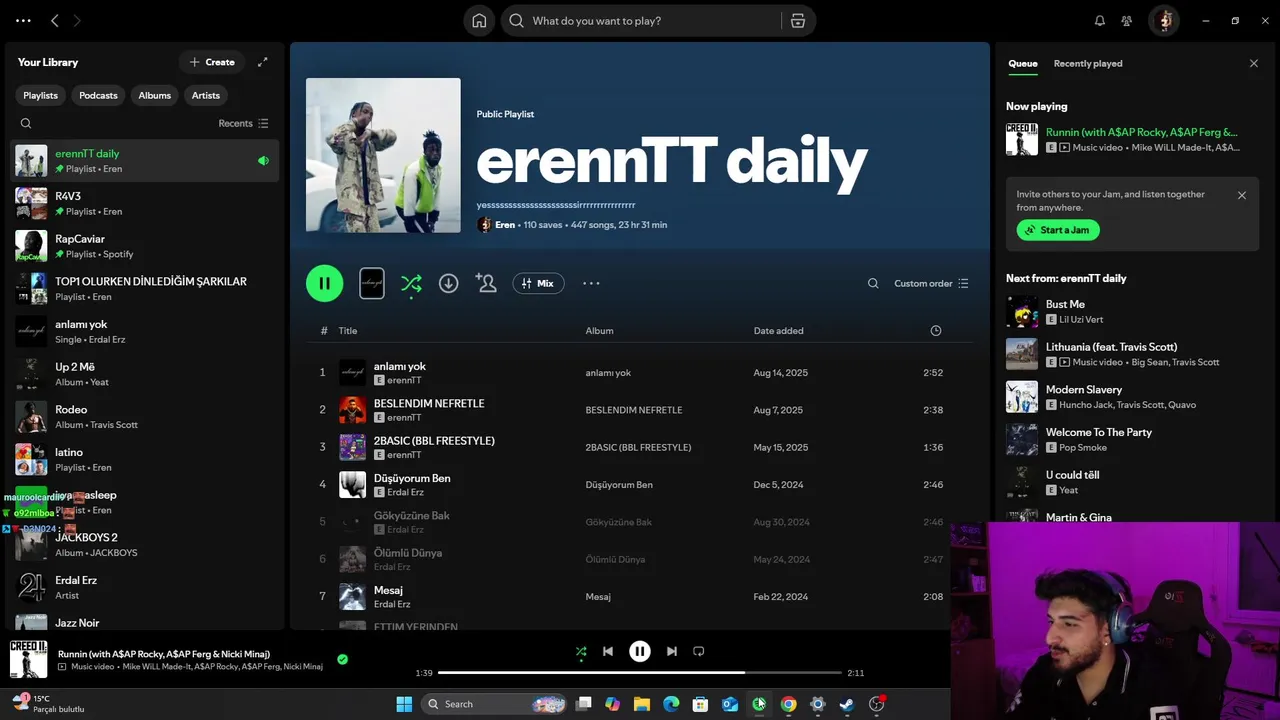Open the Windows Start menu
Viewport: 1280px width, 720px height.
coord(404,704)
